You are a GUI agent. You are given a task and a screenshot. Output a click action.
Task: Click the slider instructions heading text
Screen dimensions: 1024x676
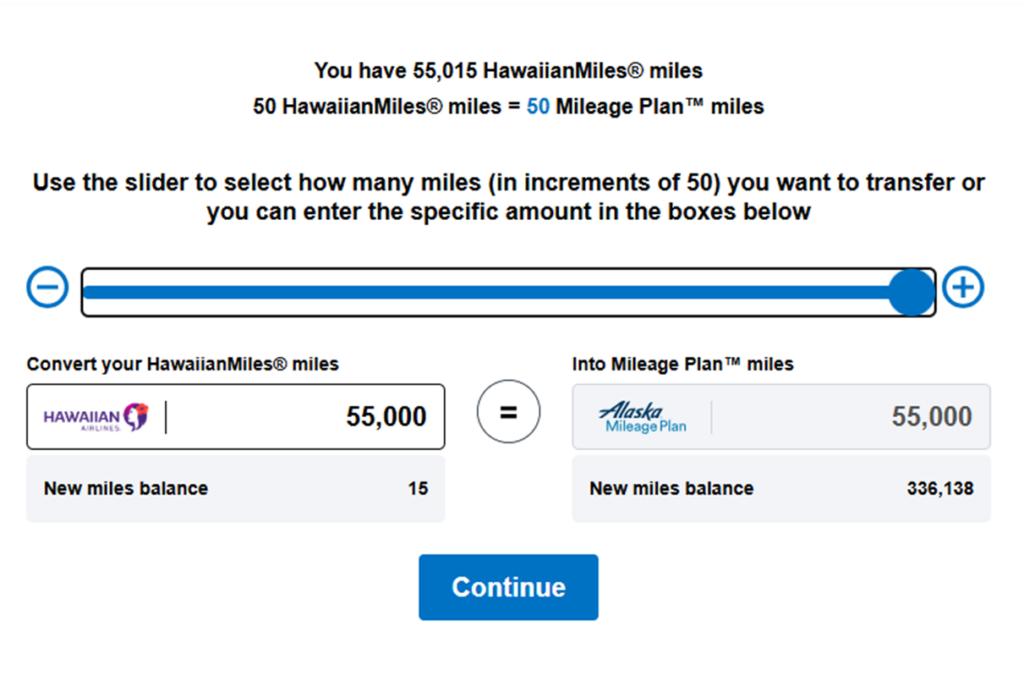(508, 197)
